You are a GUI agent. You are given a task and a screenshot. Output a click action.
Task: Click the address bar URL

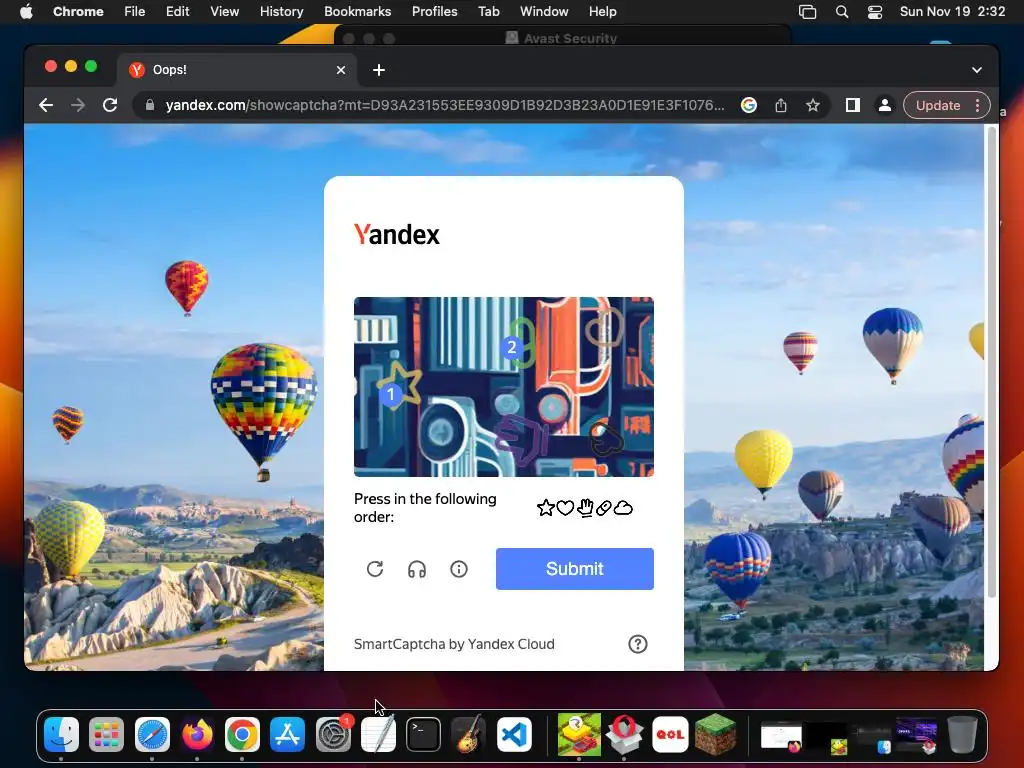[444, 105]
